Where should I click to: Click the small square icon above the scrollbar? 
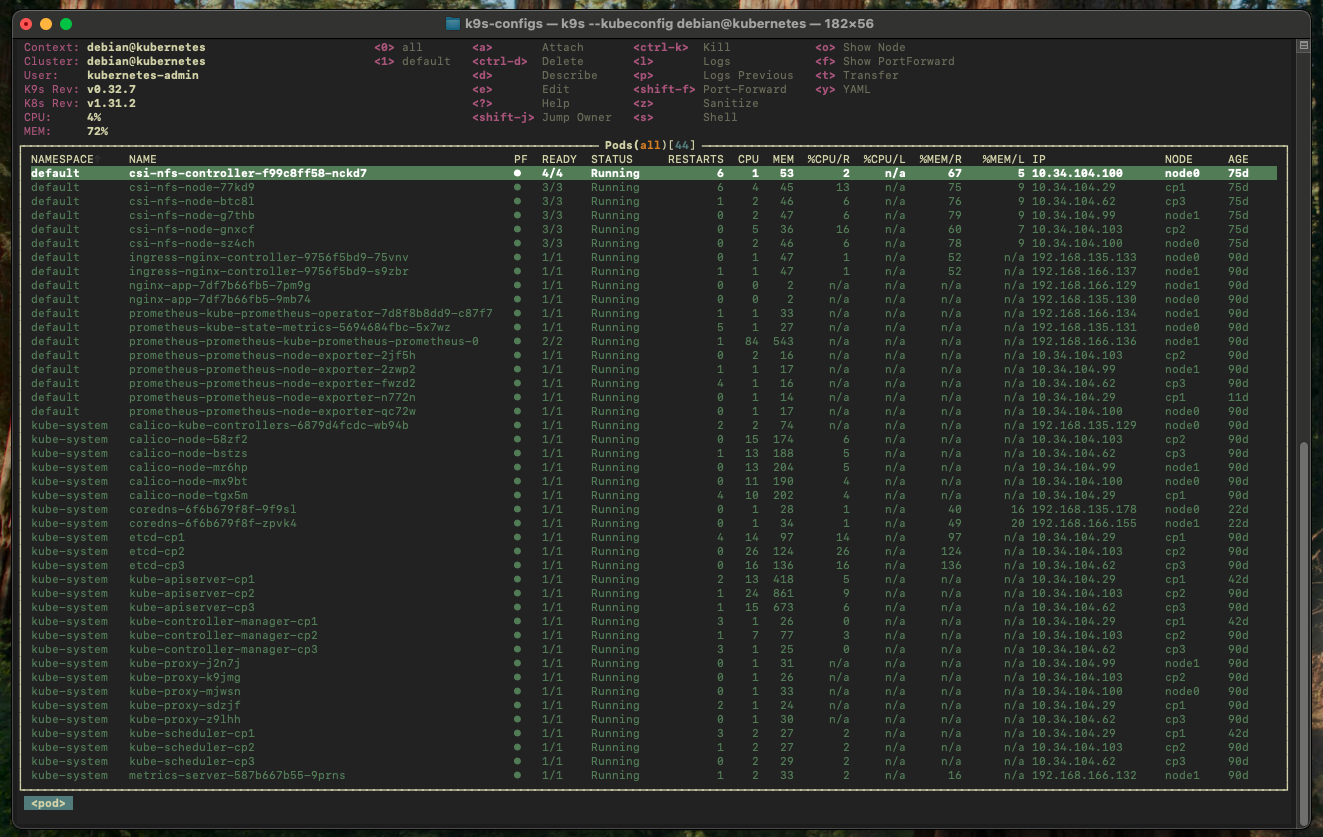click(x=1303, y=46)
